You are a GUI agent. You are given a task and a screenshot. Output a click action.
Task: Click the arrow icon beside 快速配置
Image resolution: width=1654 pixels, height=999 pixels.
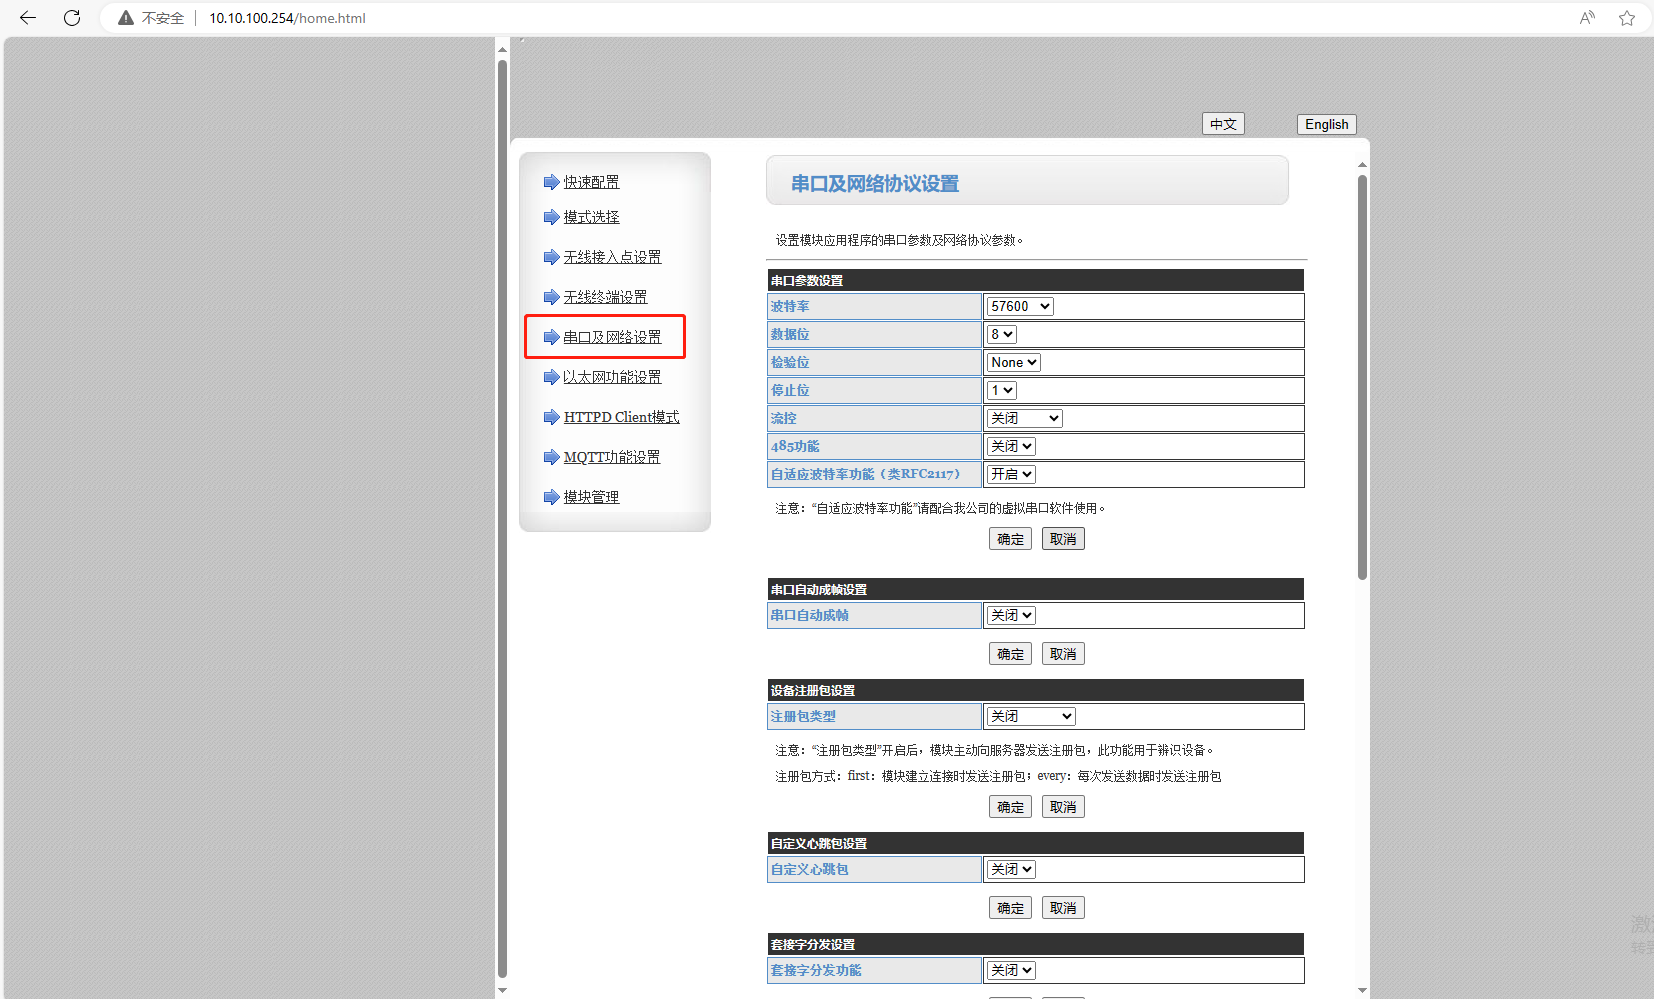(551, 182)
